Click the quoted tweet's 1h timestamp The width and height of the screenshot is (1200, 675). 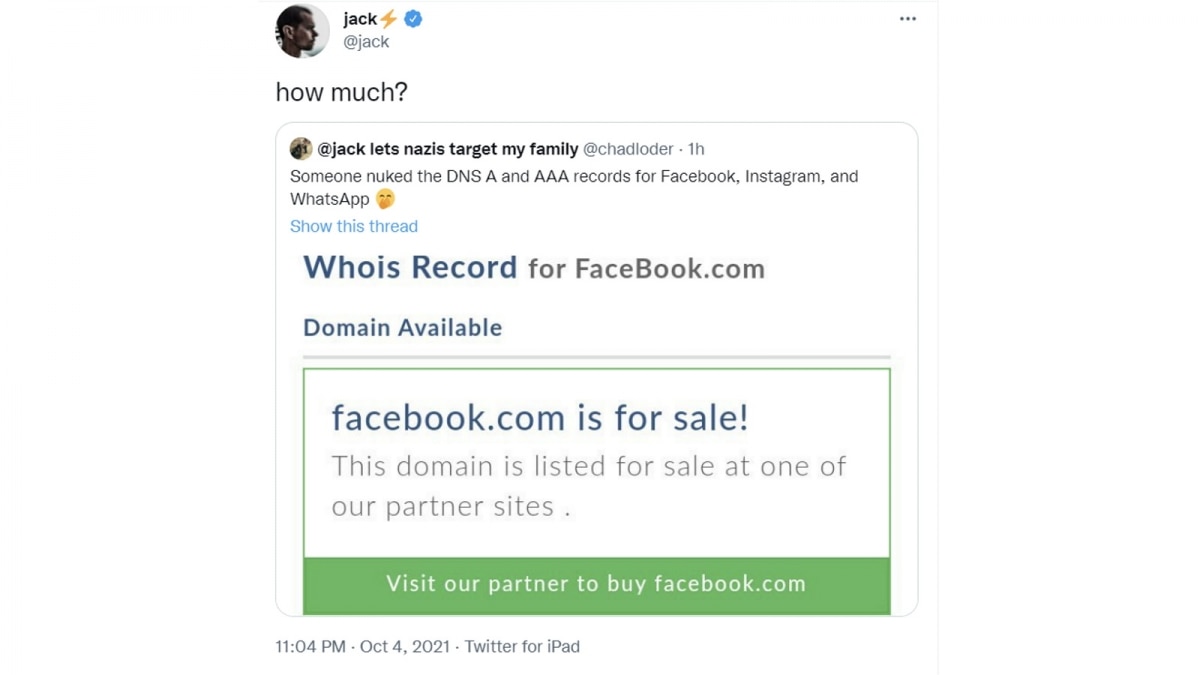[x=696, y=149]
